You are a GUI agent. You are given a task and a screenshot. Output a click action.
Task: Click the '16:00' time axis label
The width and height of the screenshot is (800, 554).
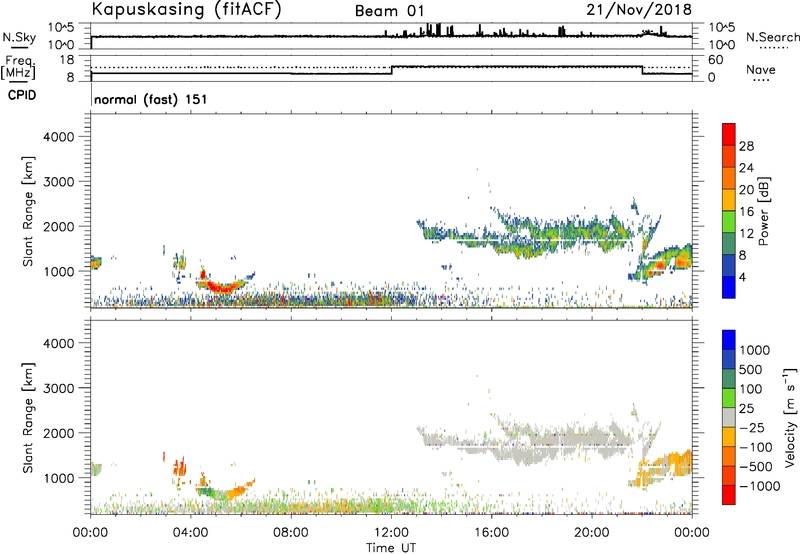[x=491, y=533]
